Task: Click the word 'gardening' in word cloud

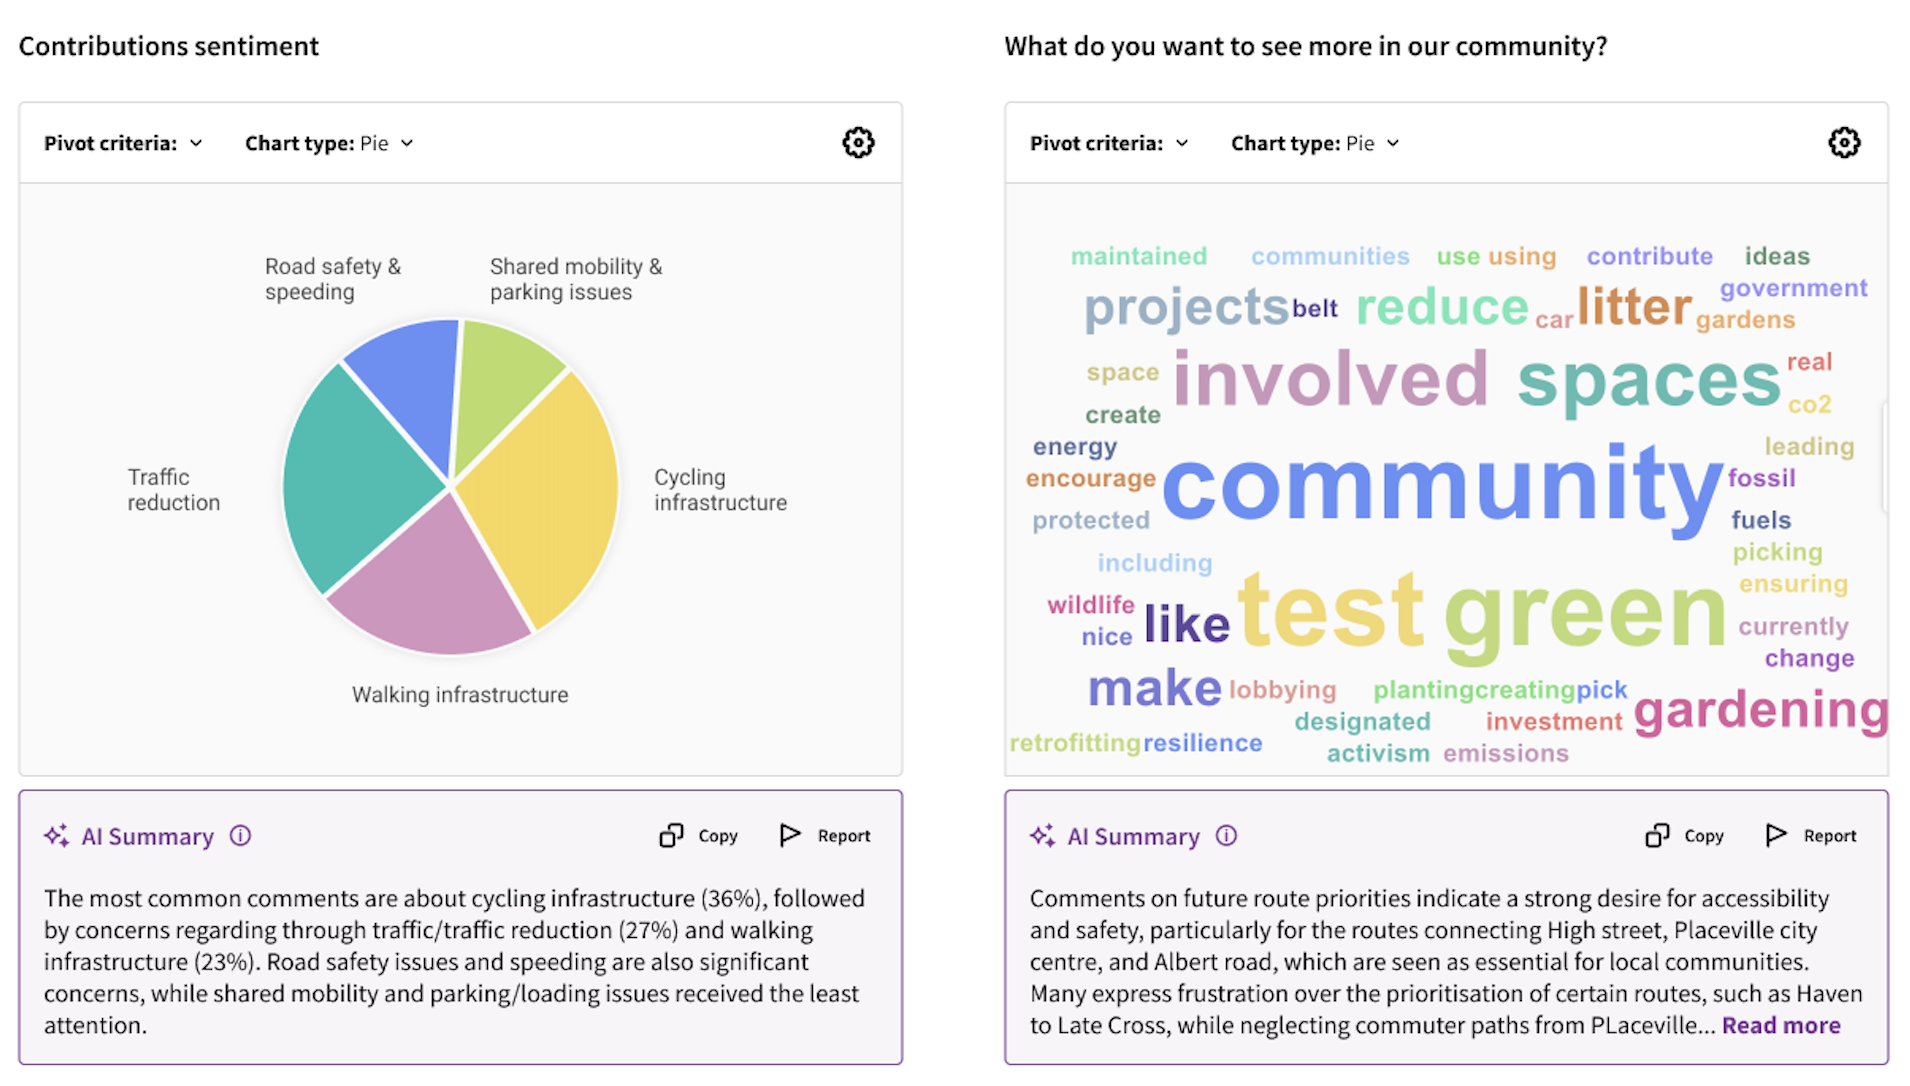Action: [1760, 710]
